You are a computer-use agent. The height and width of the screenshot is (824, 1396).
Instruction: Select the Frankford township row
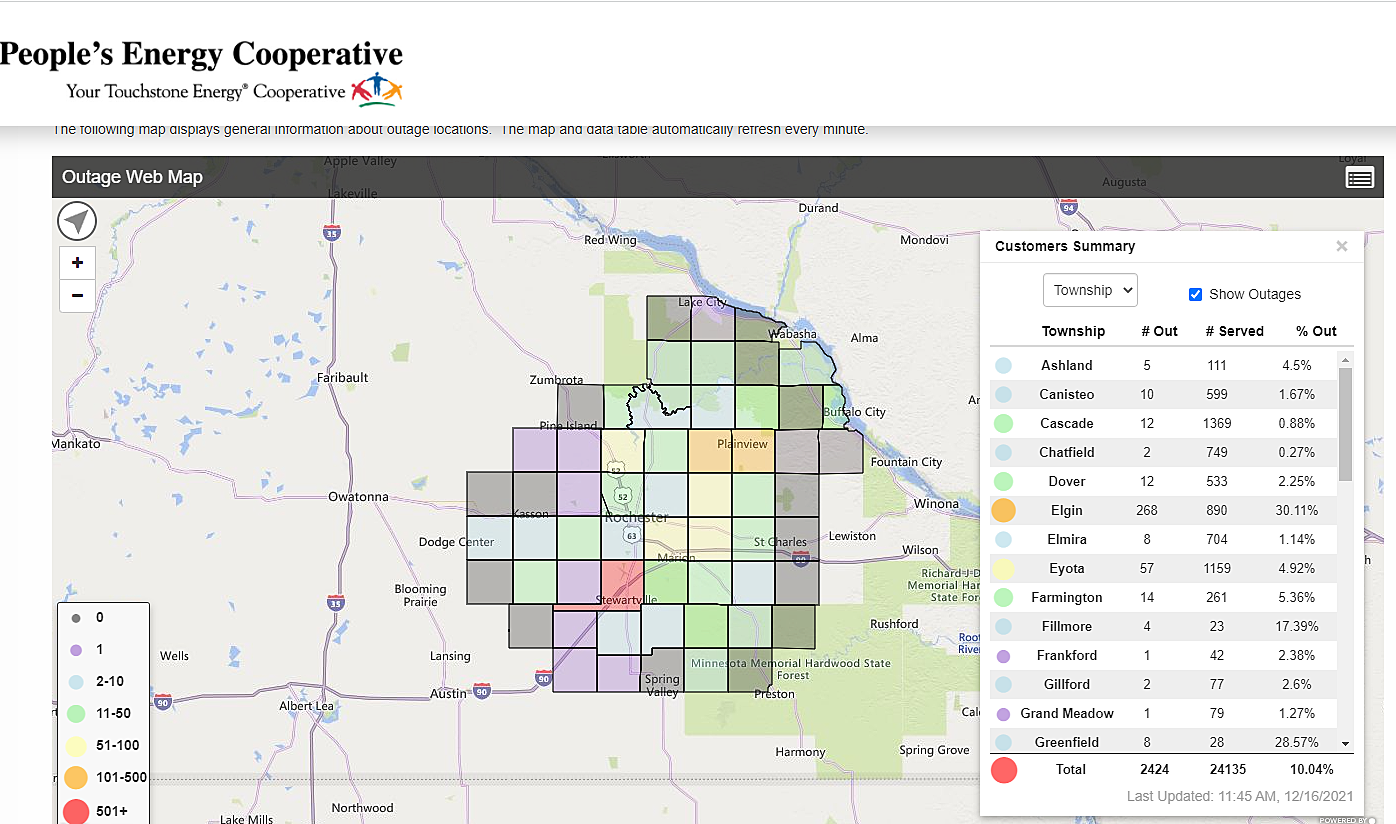1164,656
